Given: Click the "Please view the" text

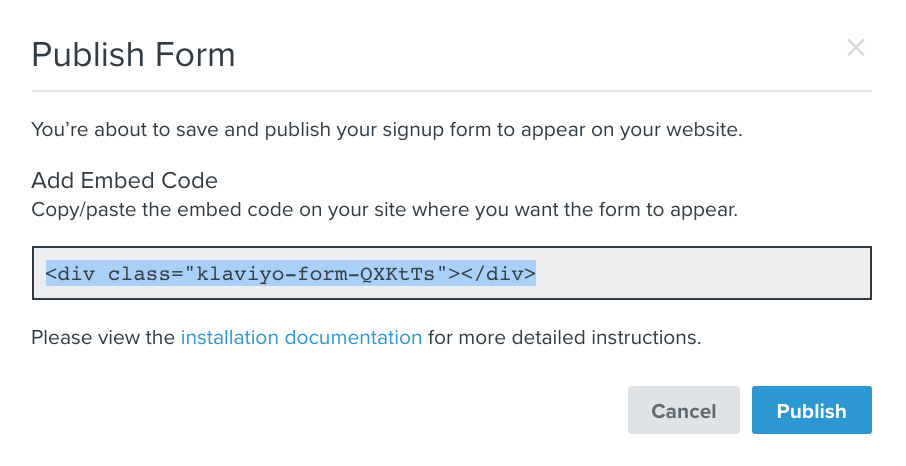Looking at the screenshot, I should click(x=103, y=337).
